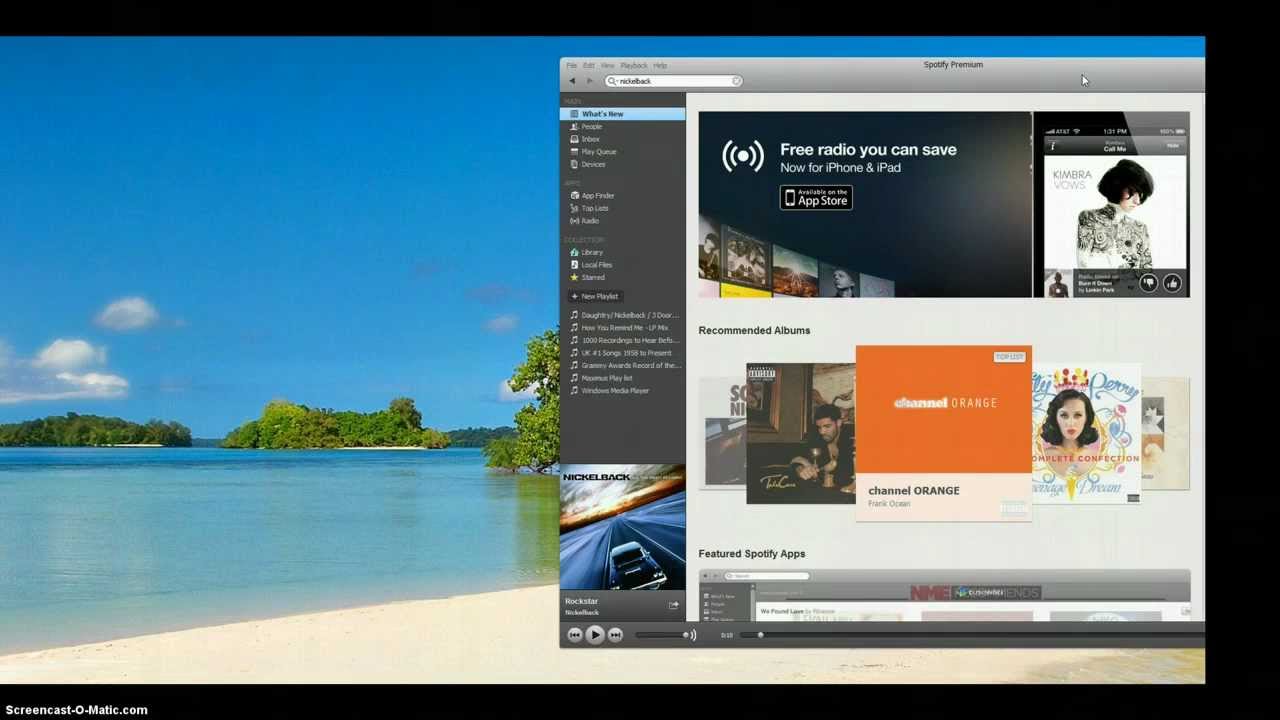Open the Playback menu

coord(633,65)
